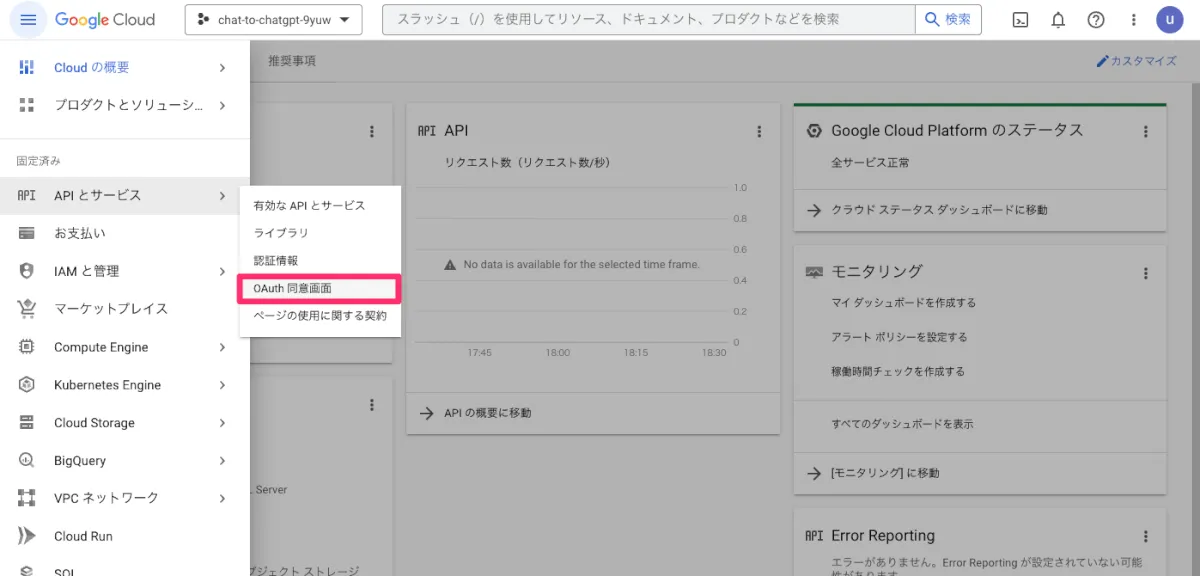Open user account avatar

tap(1169, 20)
